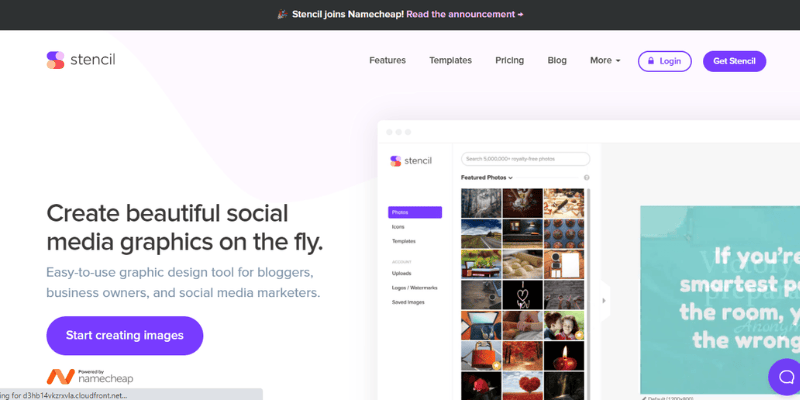The width and height of the screenshot is (800, 400).
Task: Open the Features menu item
Action: [387, 61]
